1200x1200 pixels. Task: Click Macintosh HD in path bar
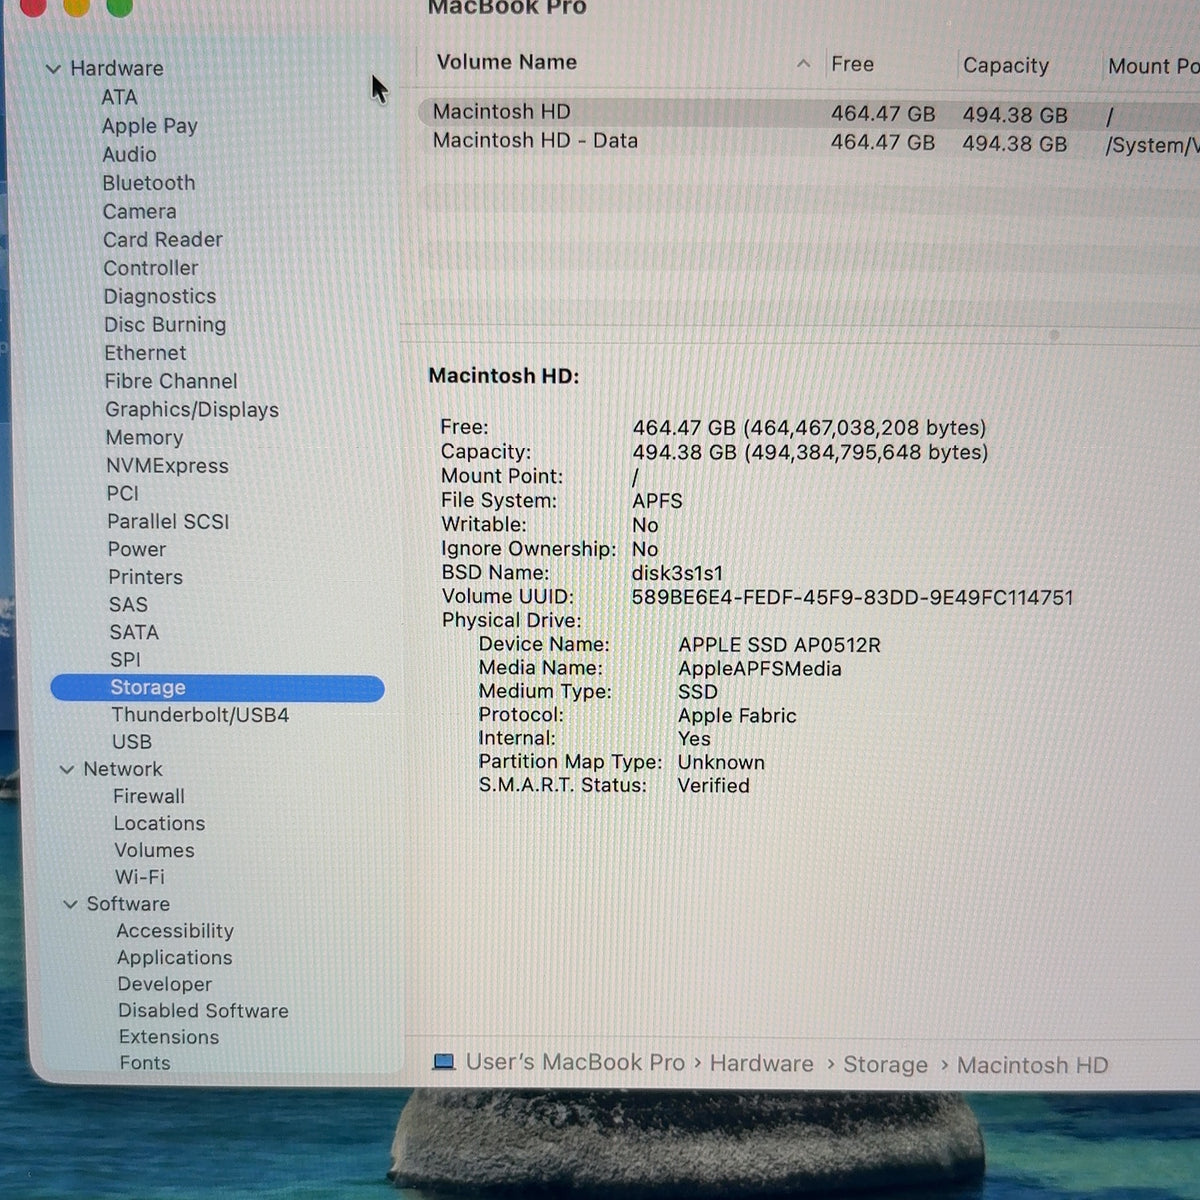[x=1032, y=1066]
